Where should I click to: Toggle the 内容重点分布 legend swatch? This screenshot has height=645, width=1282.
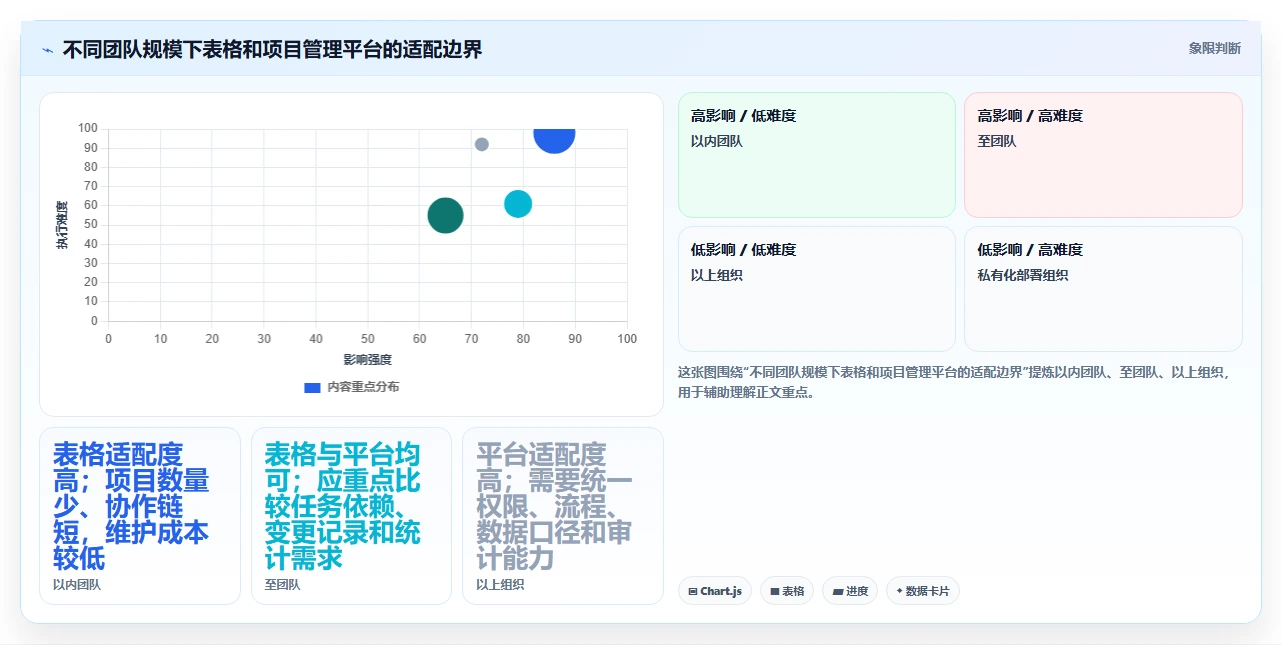312,387
